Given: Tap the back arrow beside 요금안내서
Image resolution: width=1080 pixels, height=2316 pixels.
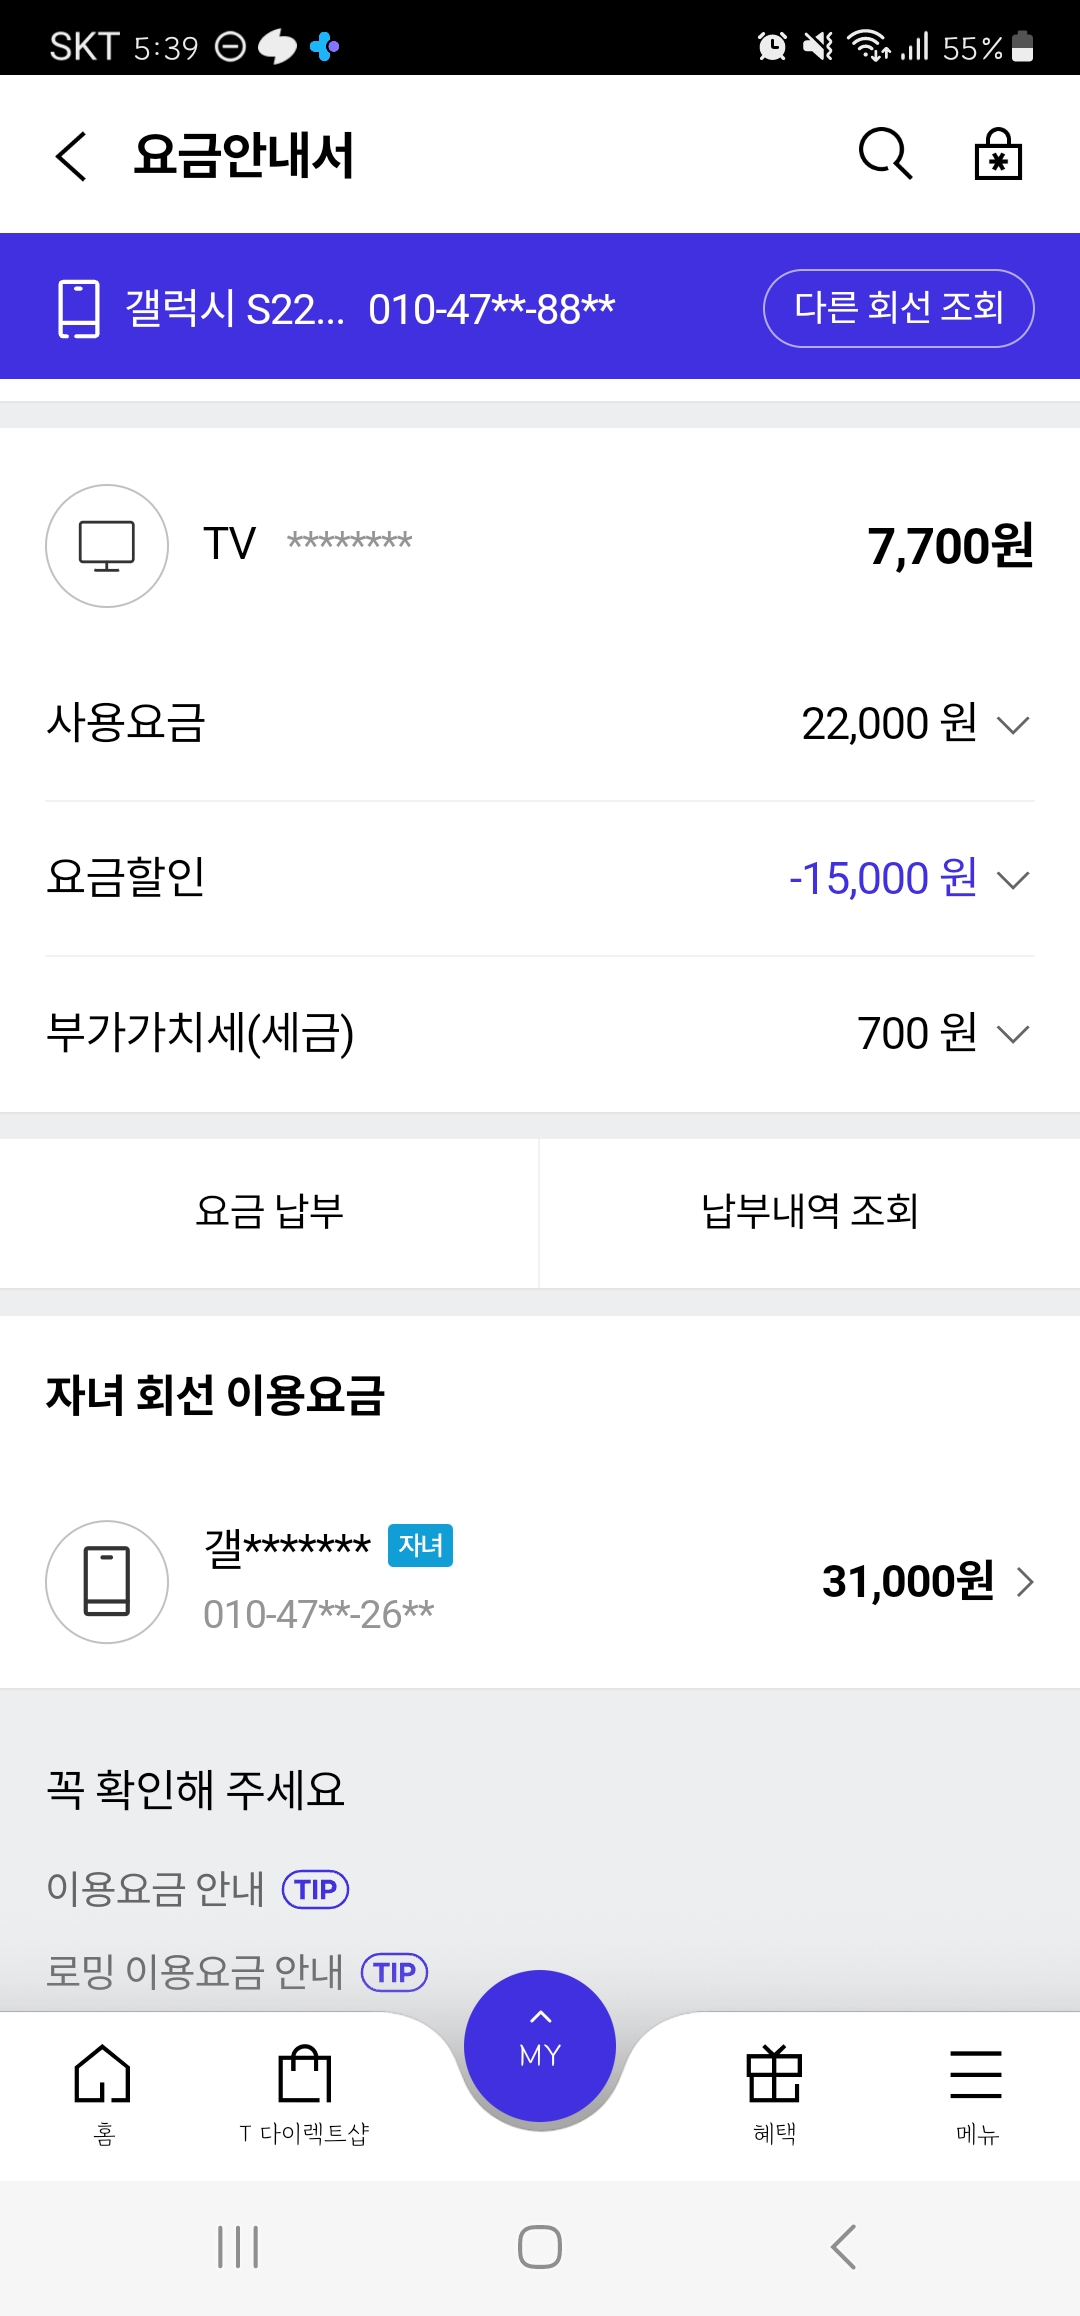Looking at the screenshot, I should tap(71, 156).
